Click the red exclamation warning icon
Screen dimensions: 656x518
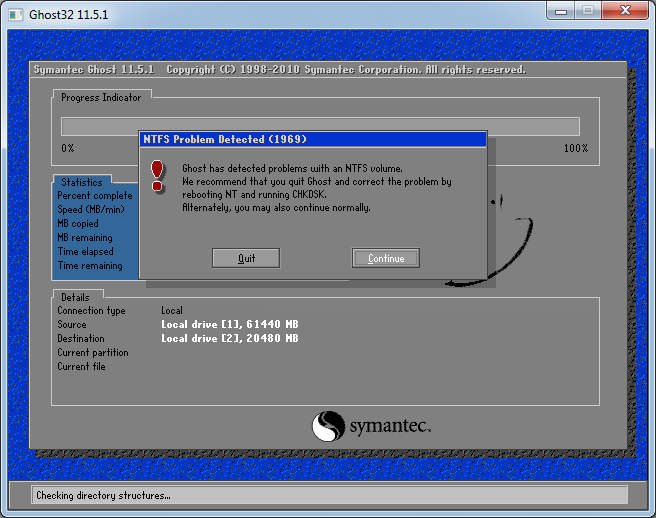tap(157, 176)
